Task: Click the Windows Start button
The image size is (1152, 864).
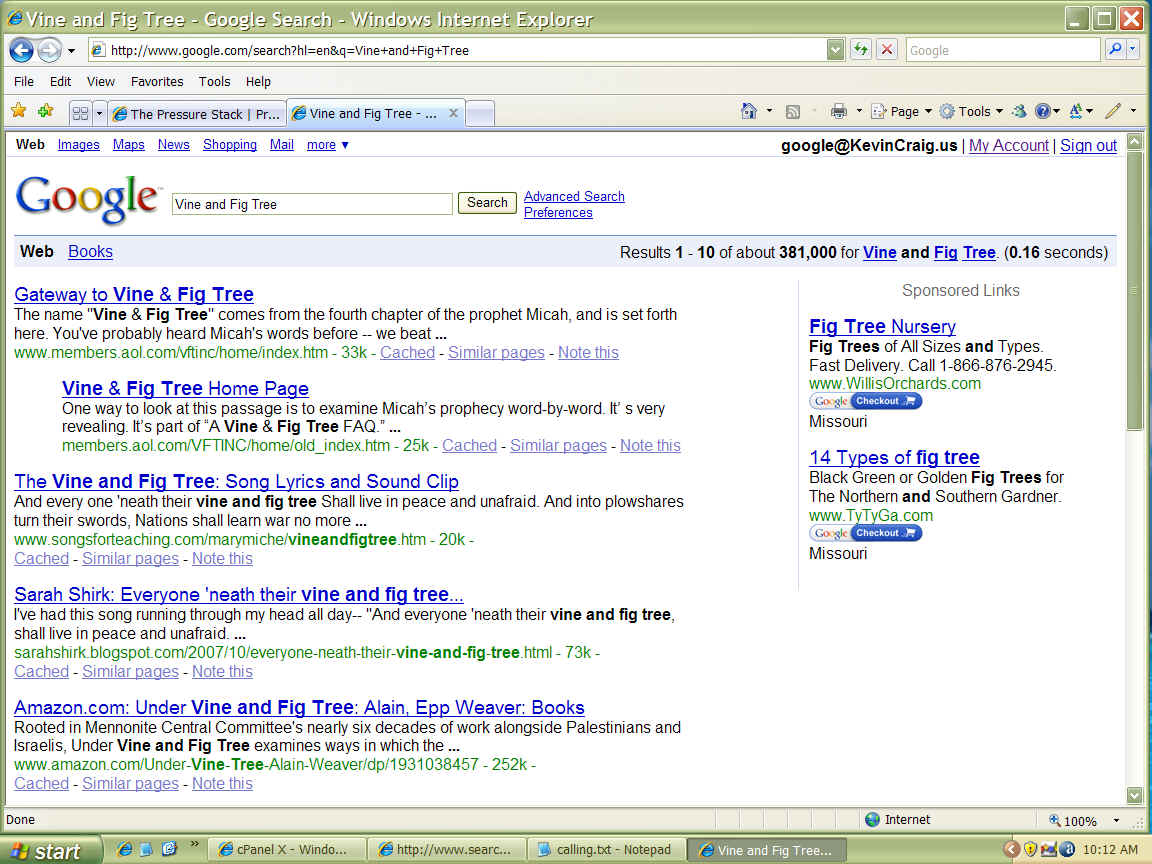Action: [x=50, y=851]
